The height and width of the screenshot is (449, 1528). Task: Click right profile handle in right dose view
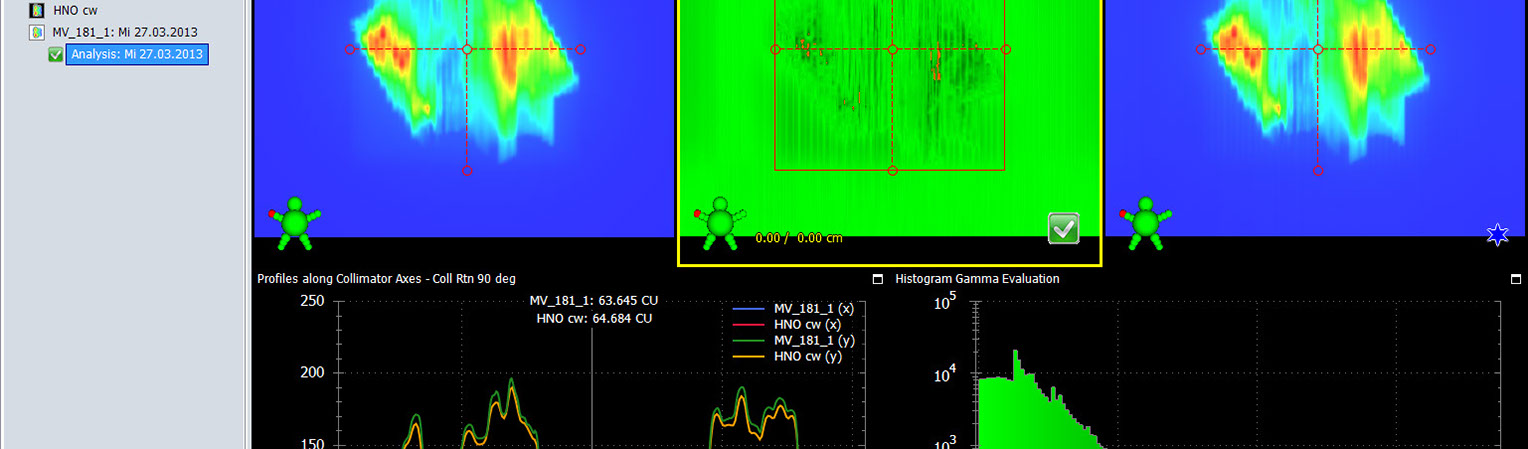[x=1432, y=49]
